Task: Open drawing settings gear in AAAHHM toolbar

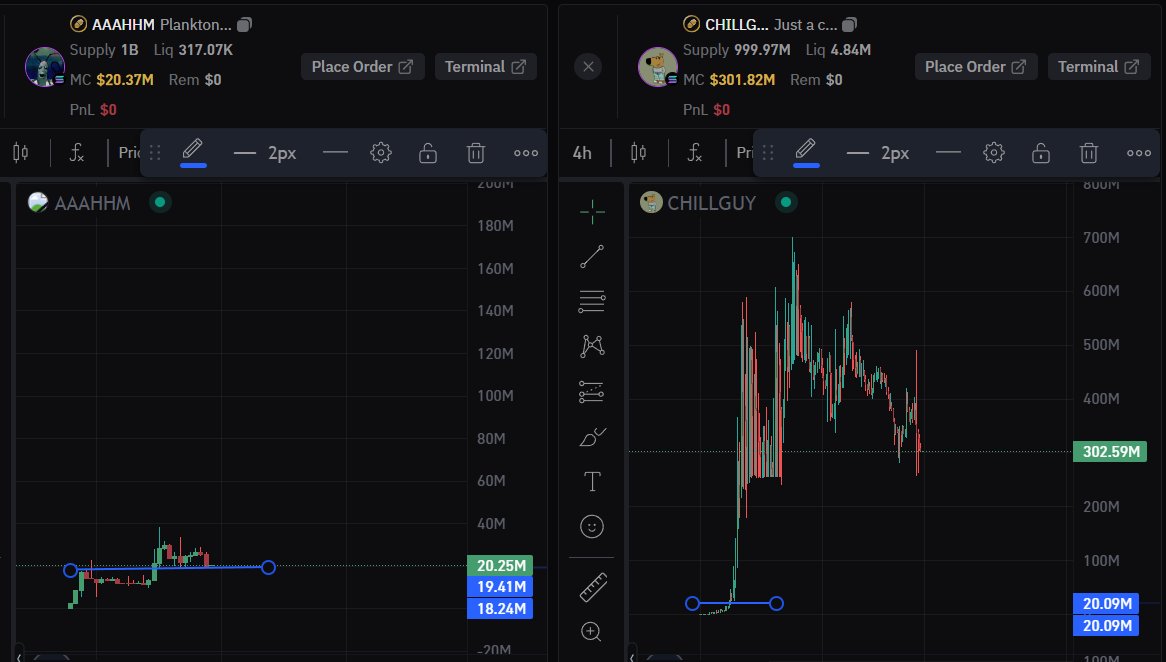Action: tap(381, 152)
